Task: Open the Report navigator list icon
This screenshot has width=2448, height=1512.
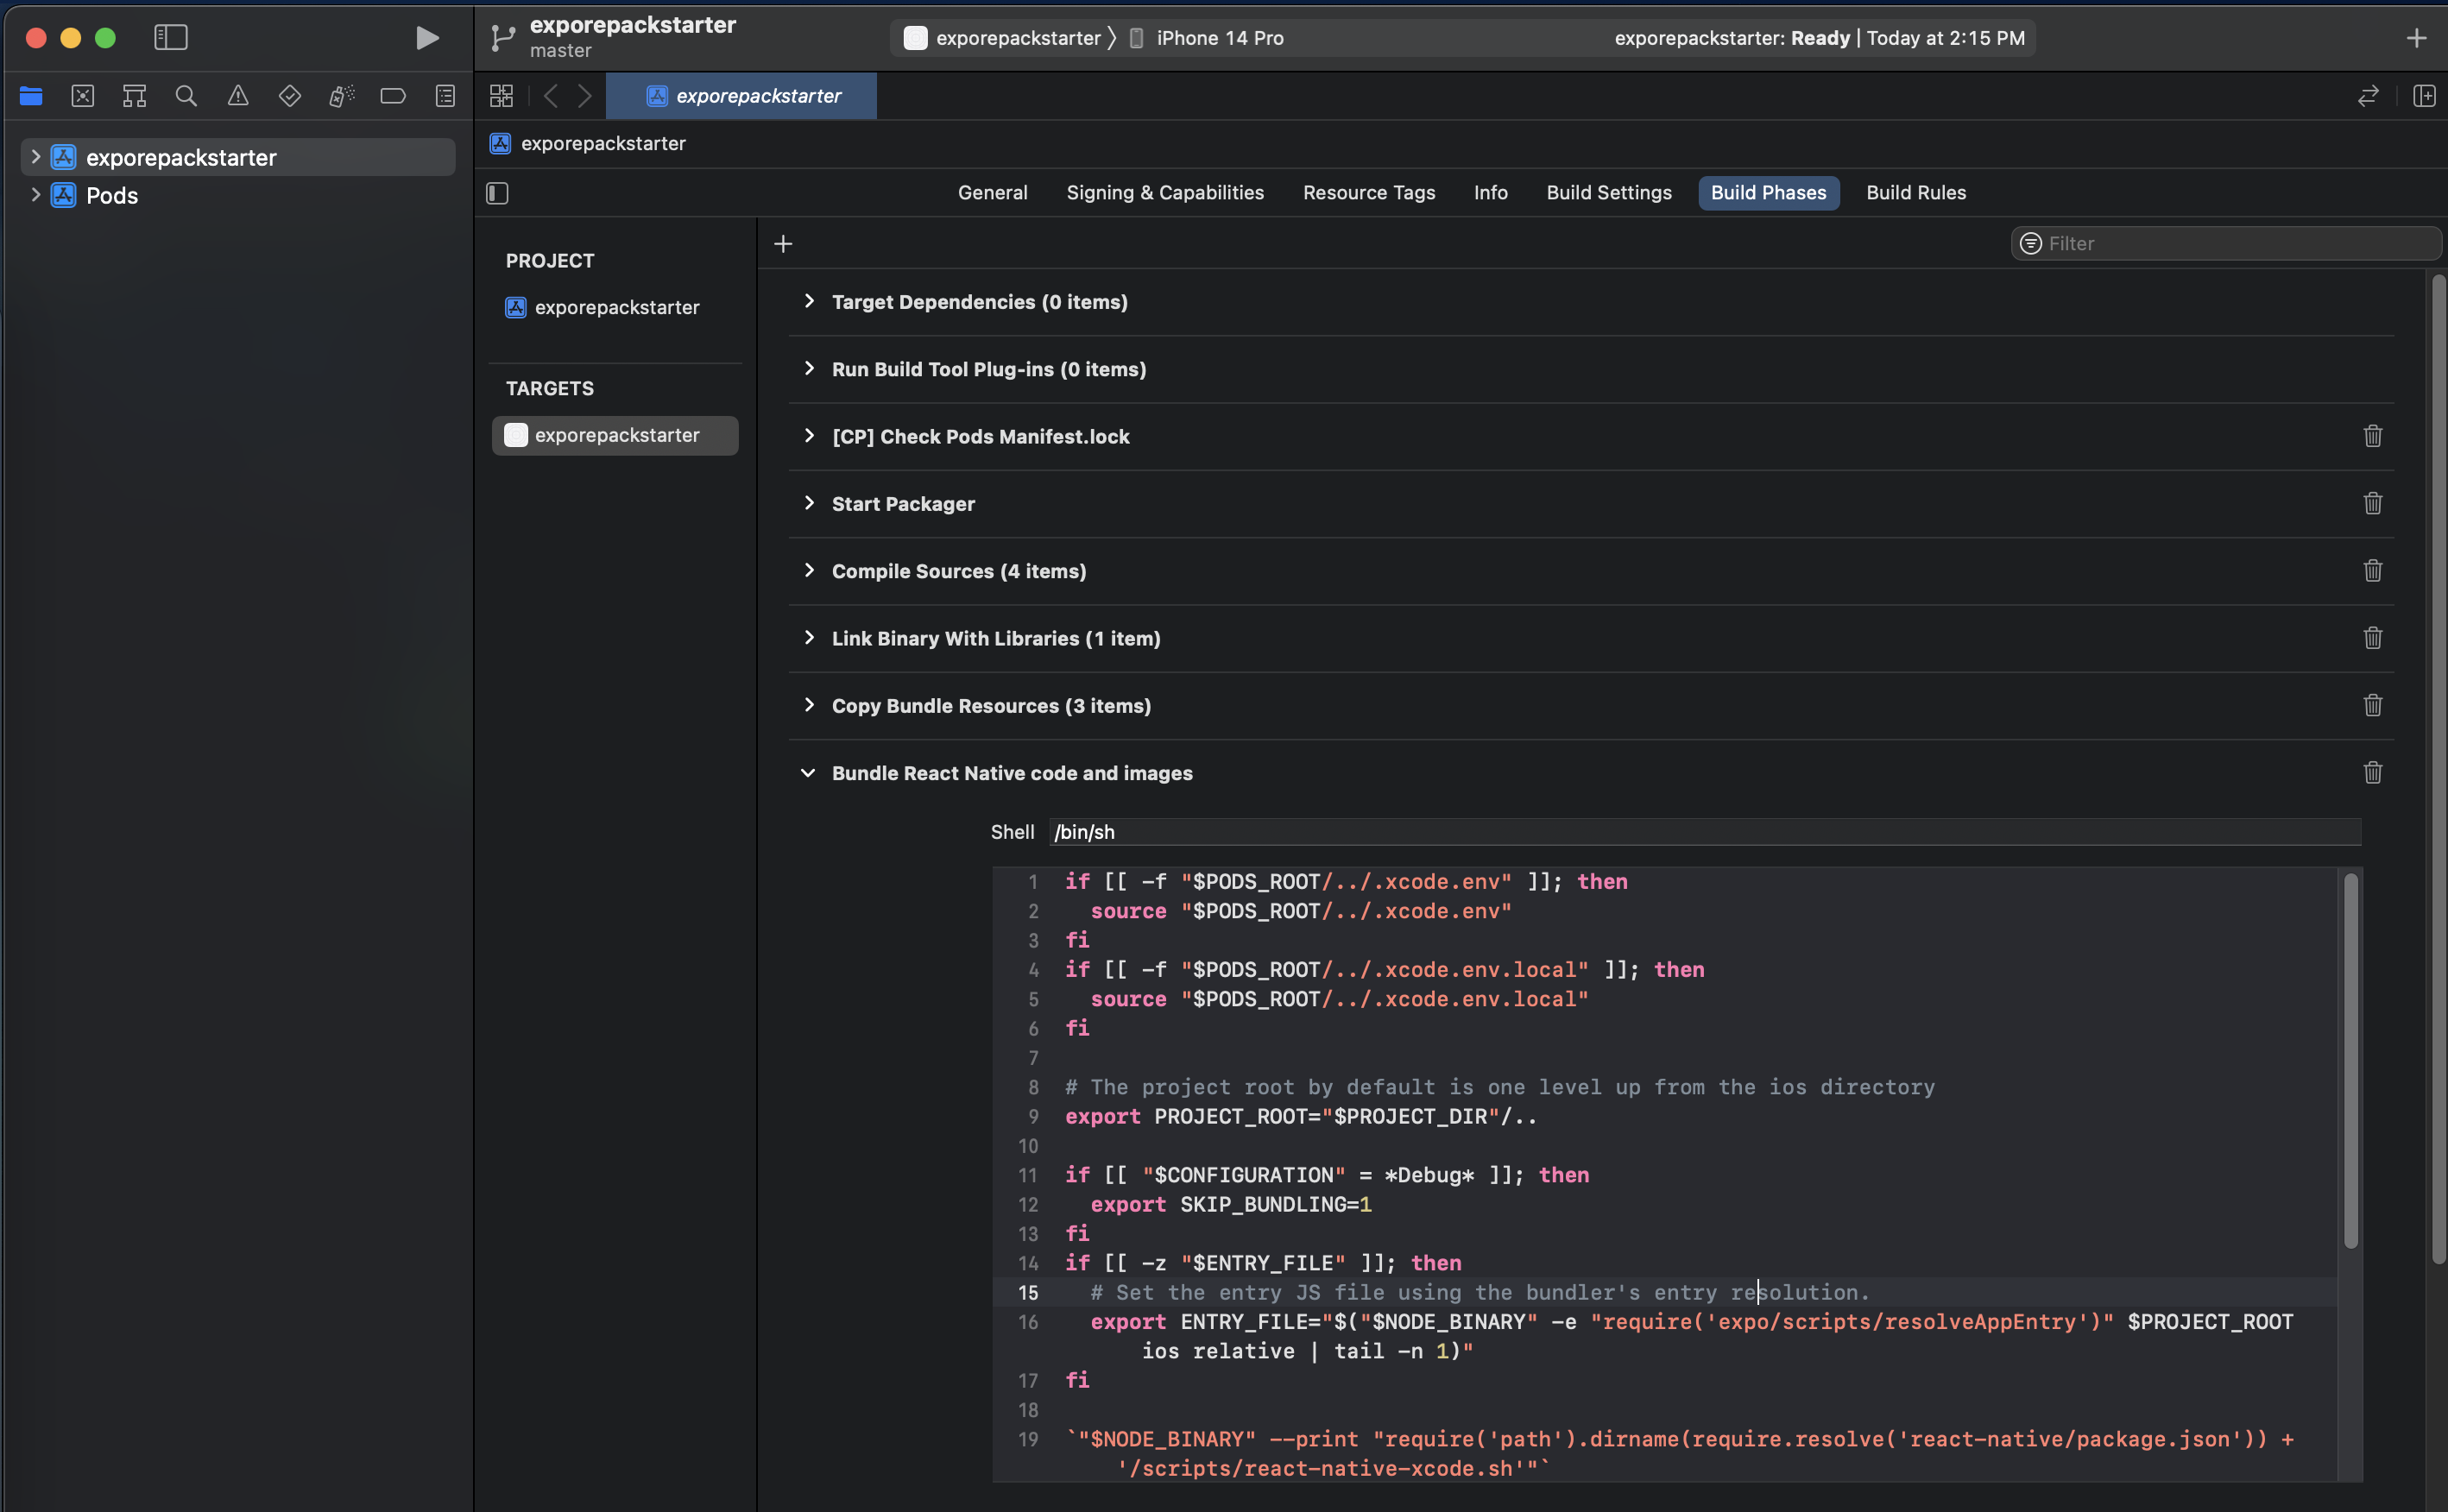Action: (x=445, y=95)
